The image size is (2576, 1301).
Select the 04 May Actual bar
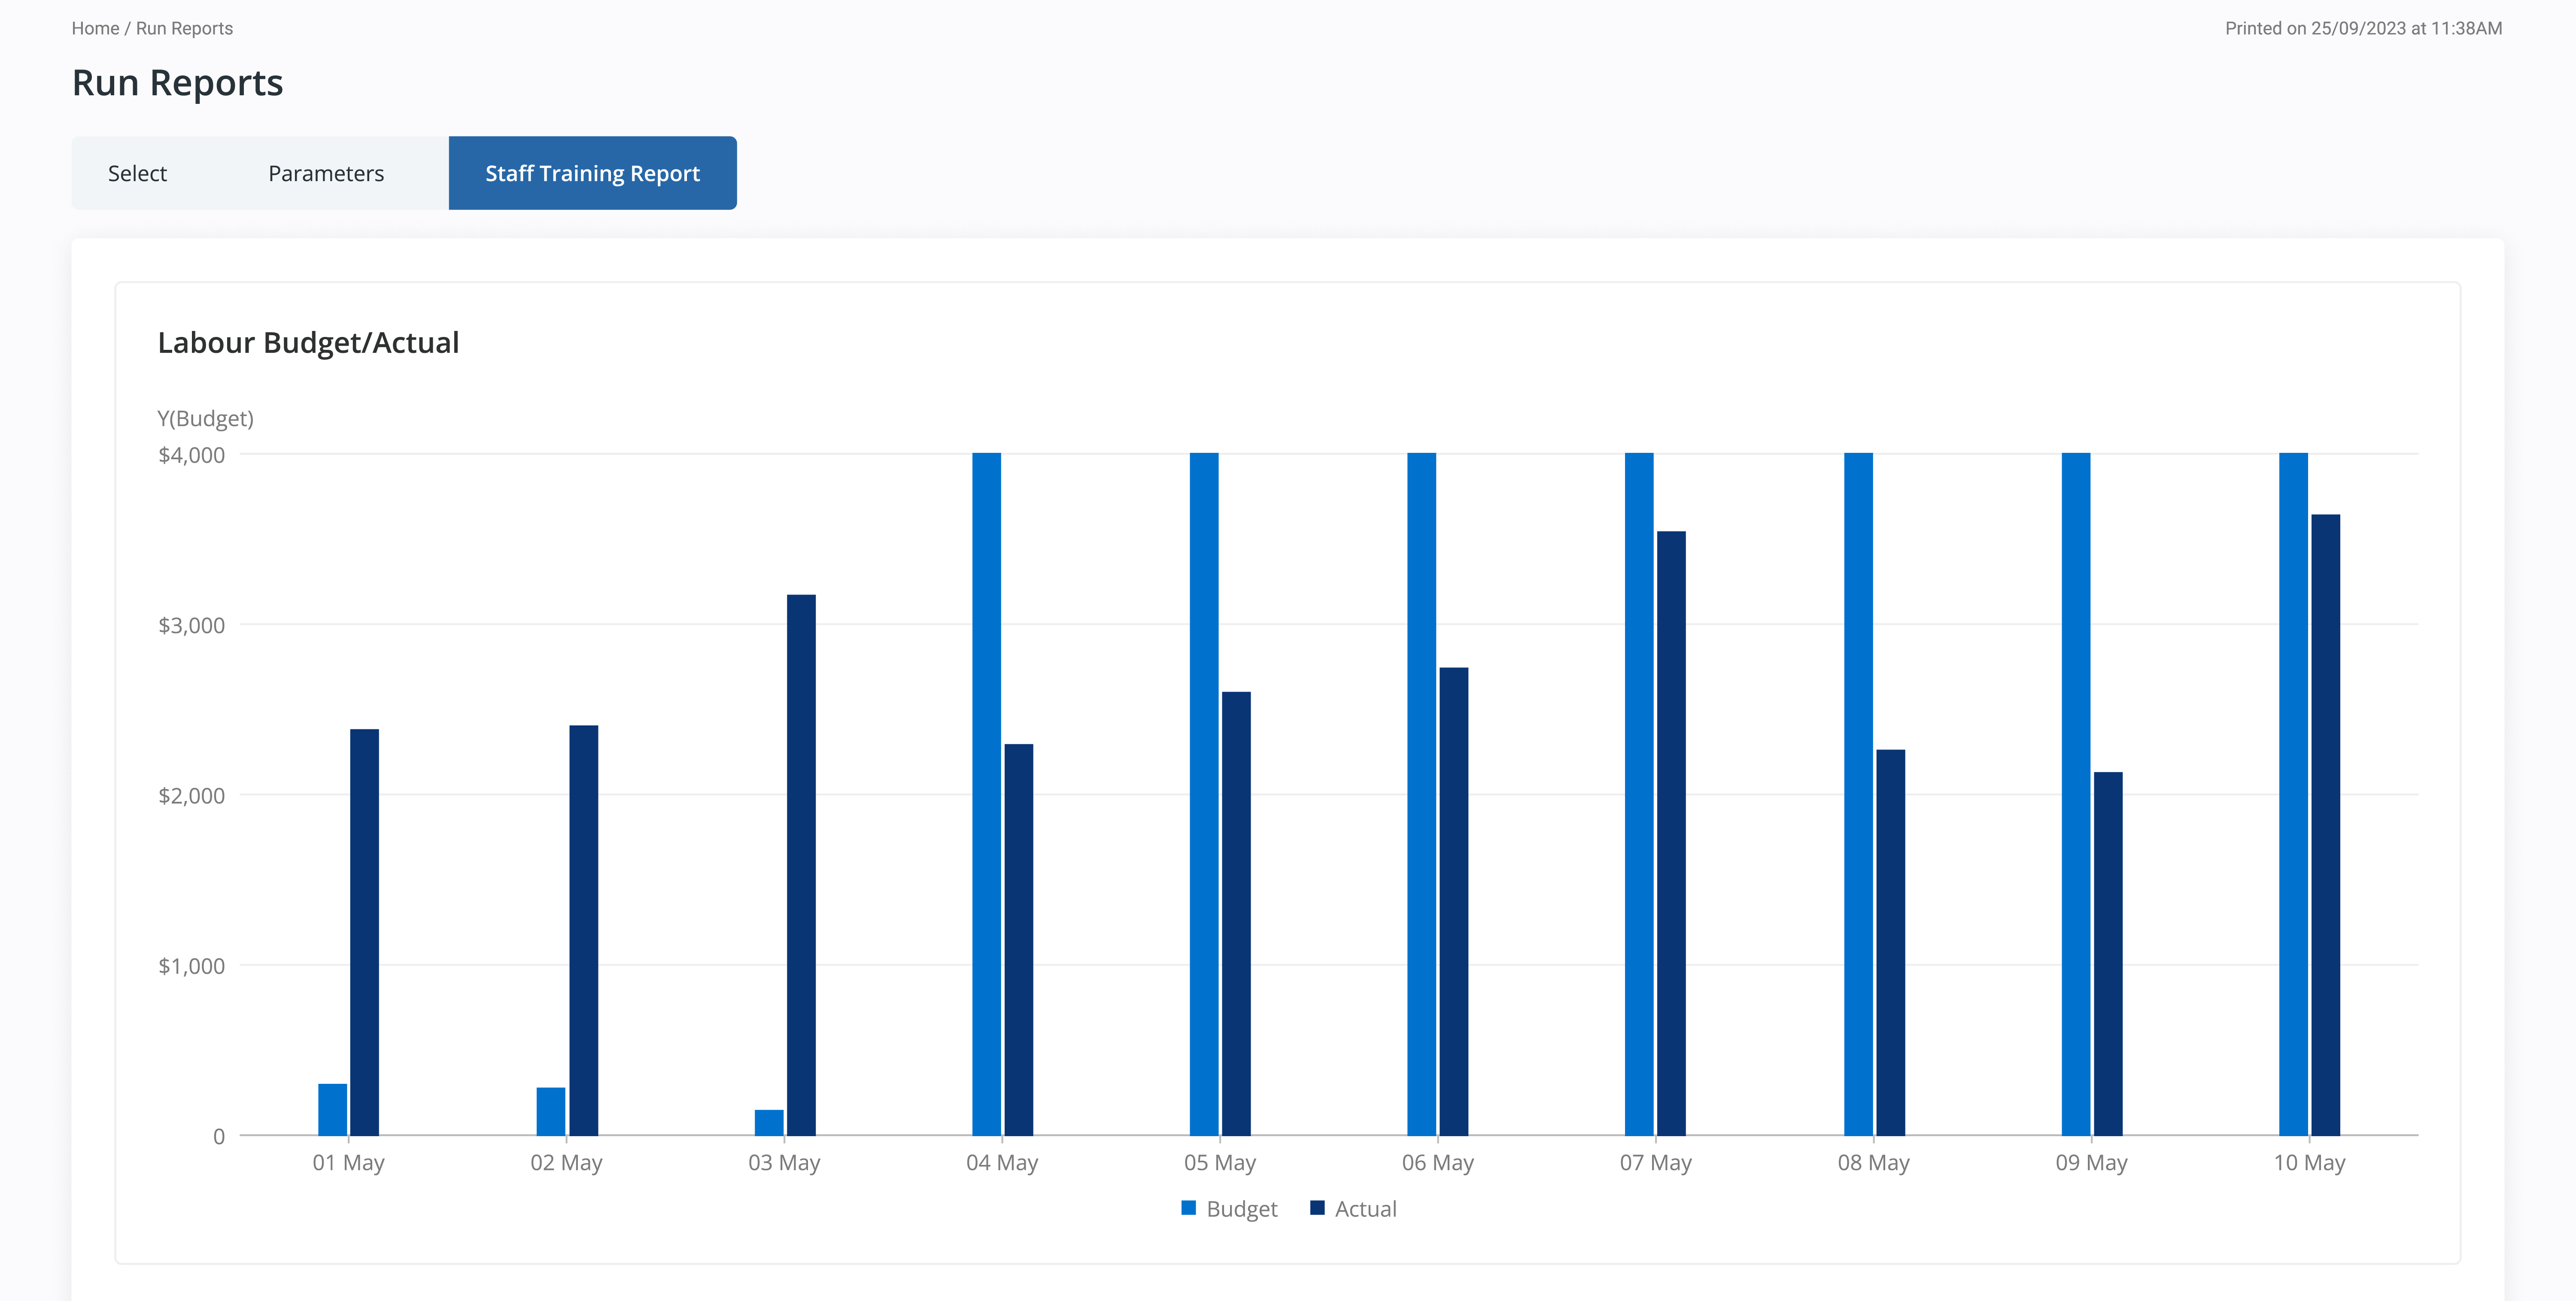[x=1019, y=939]
